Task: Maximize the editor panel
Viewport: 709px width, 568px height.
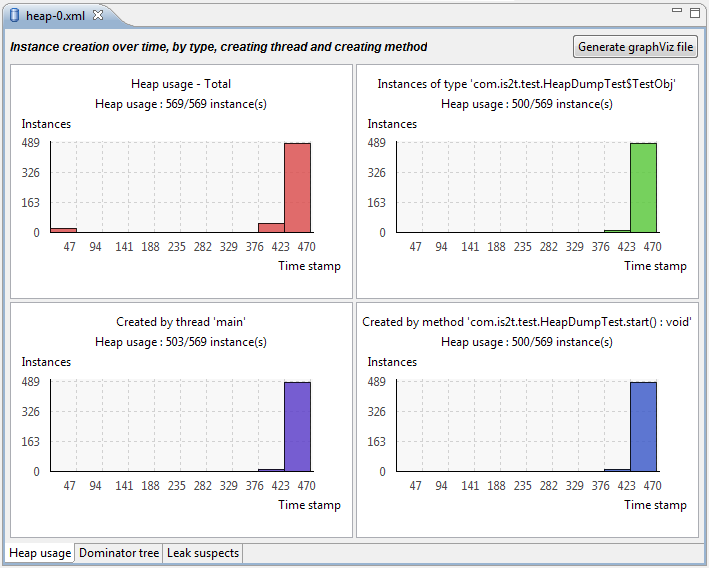Action: 695,12
